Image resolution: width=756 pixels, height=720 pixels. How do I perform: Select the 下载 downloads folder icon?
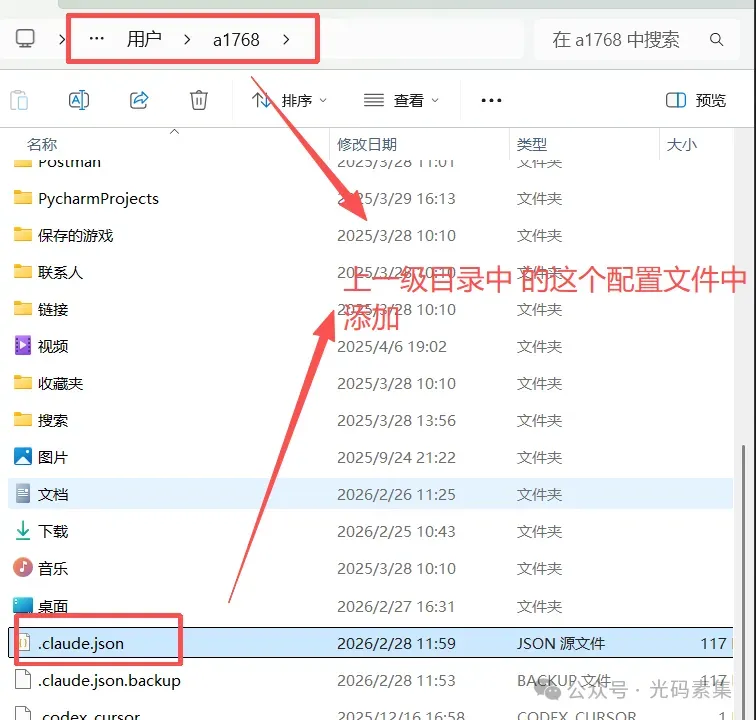tap(23, 531)
